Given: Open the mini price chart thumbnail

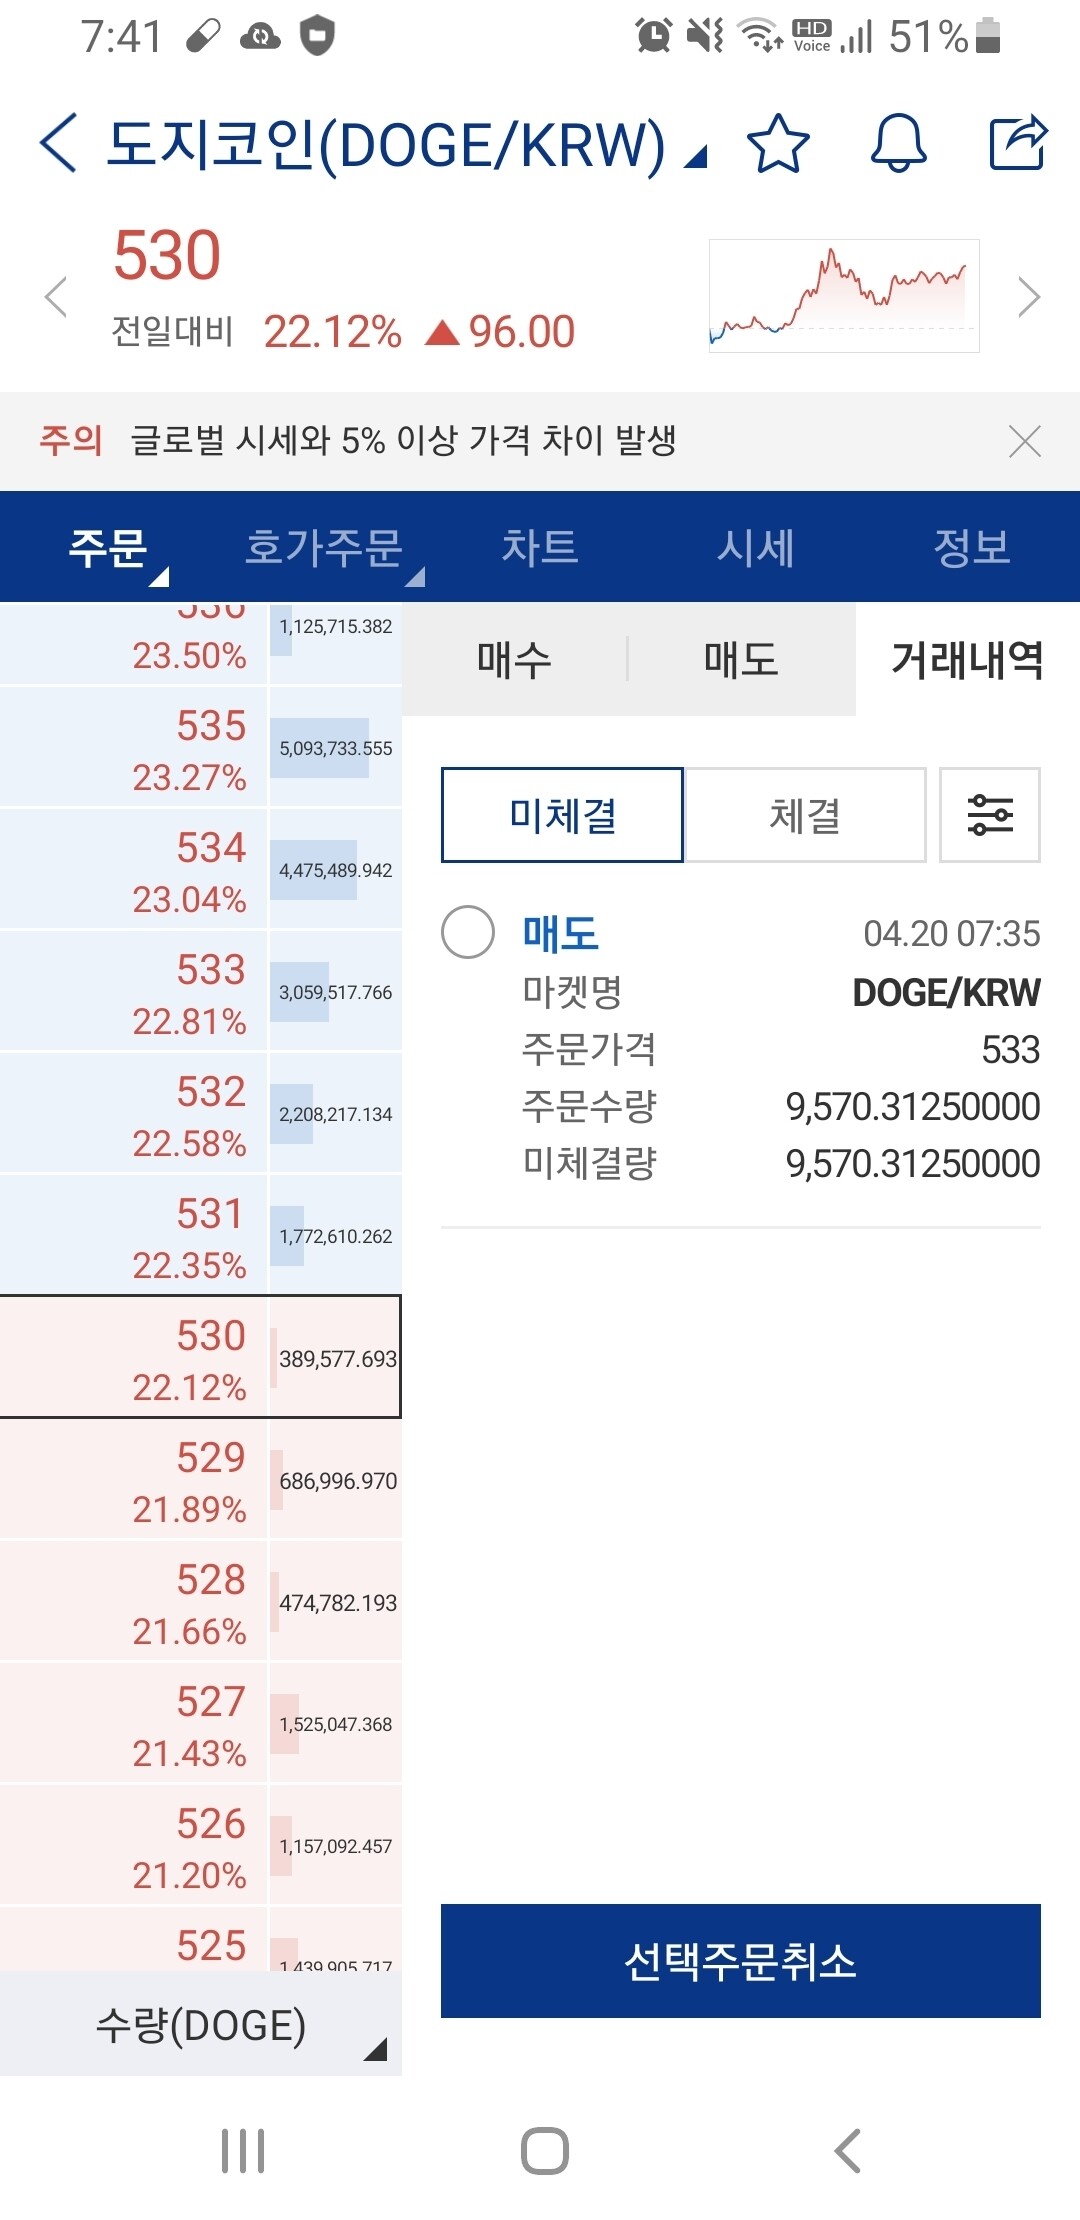Looking at the screenshot, I should coord(844,296).
